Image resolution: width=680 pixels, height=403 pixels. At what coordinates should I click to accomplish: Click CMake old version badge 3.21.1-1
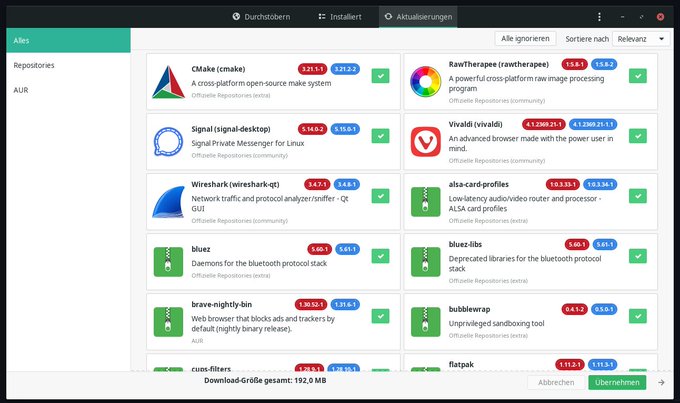coord(312,69)
